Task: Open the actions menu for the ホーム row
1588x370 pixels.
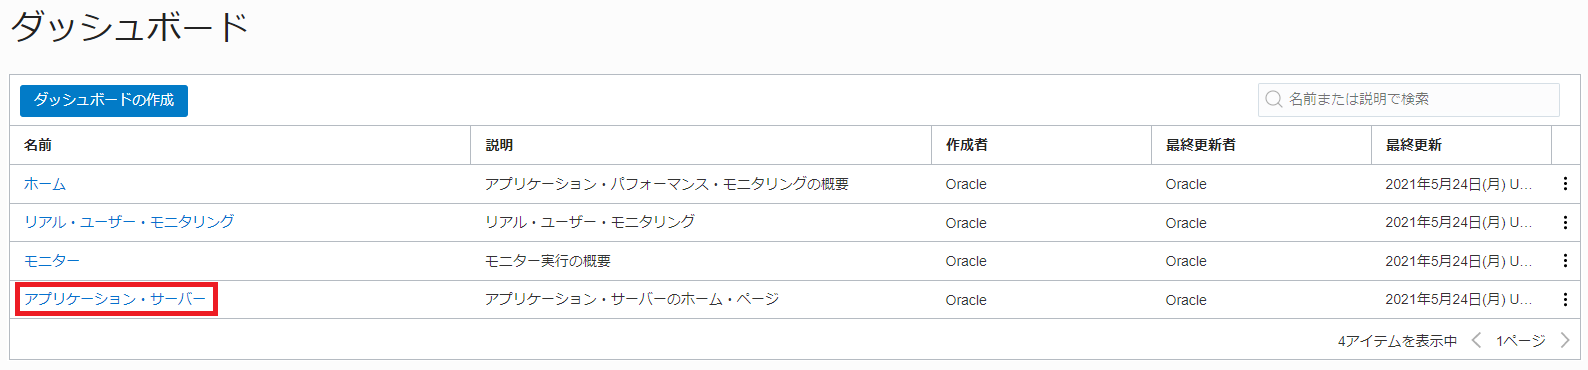Action: [x=1565, y=184]
